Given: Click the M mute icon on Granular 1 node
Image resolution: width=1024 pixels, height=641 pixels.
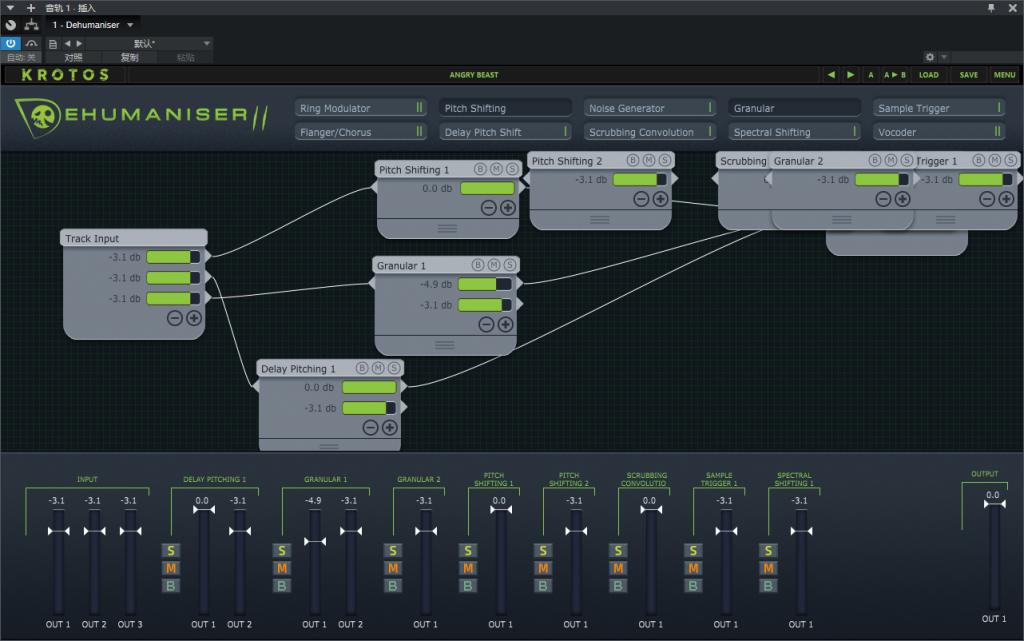Looking at the screenshot, I should tap(494, 265).
